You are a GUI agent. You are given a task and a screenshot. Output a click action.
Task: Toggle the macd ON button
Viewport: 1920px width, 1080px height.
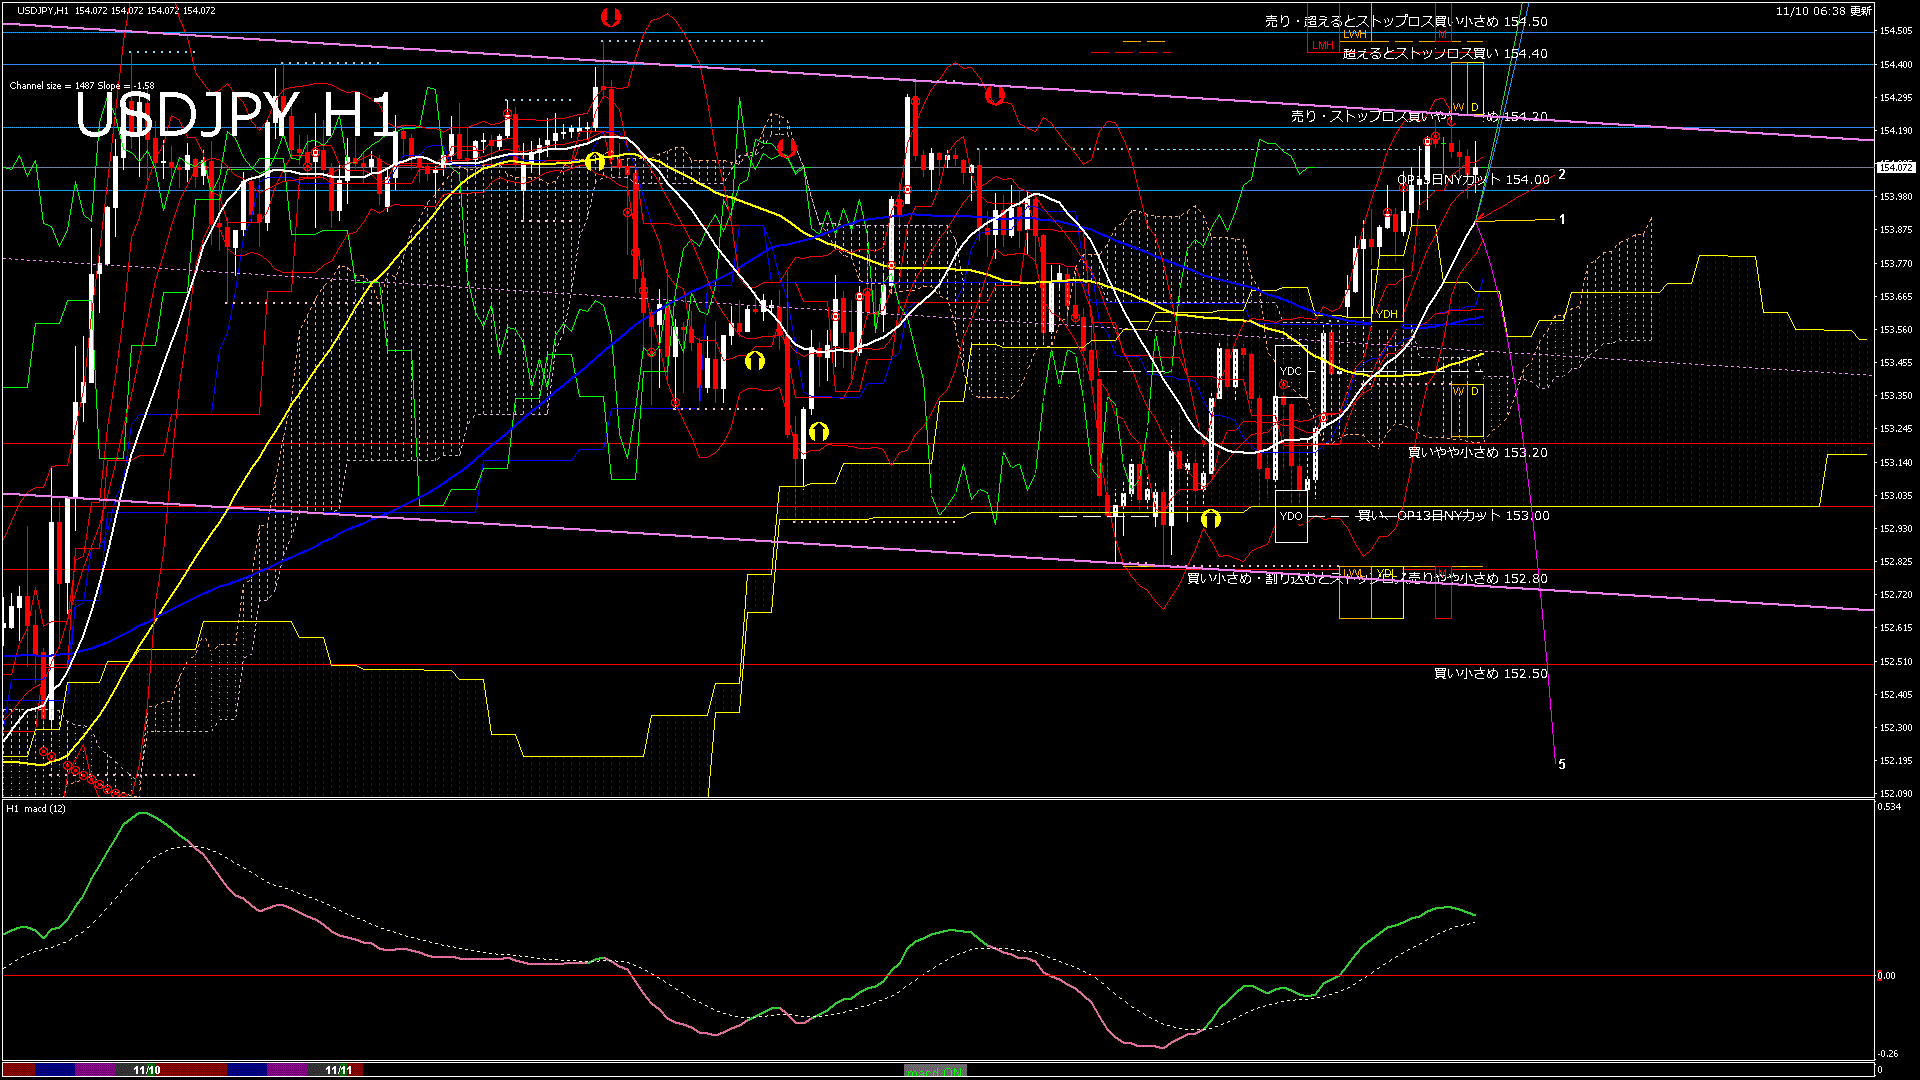(935, 1071)
